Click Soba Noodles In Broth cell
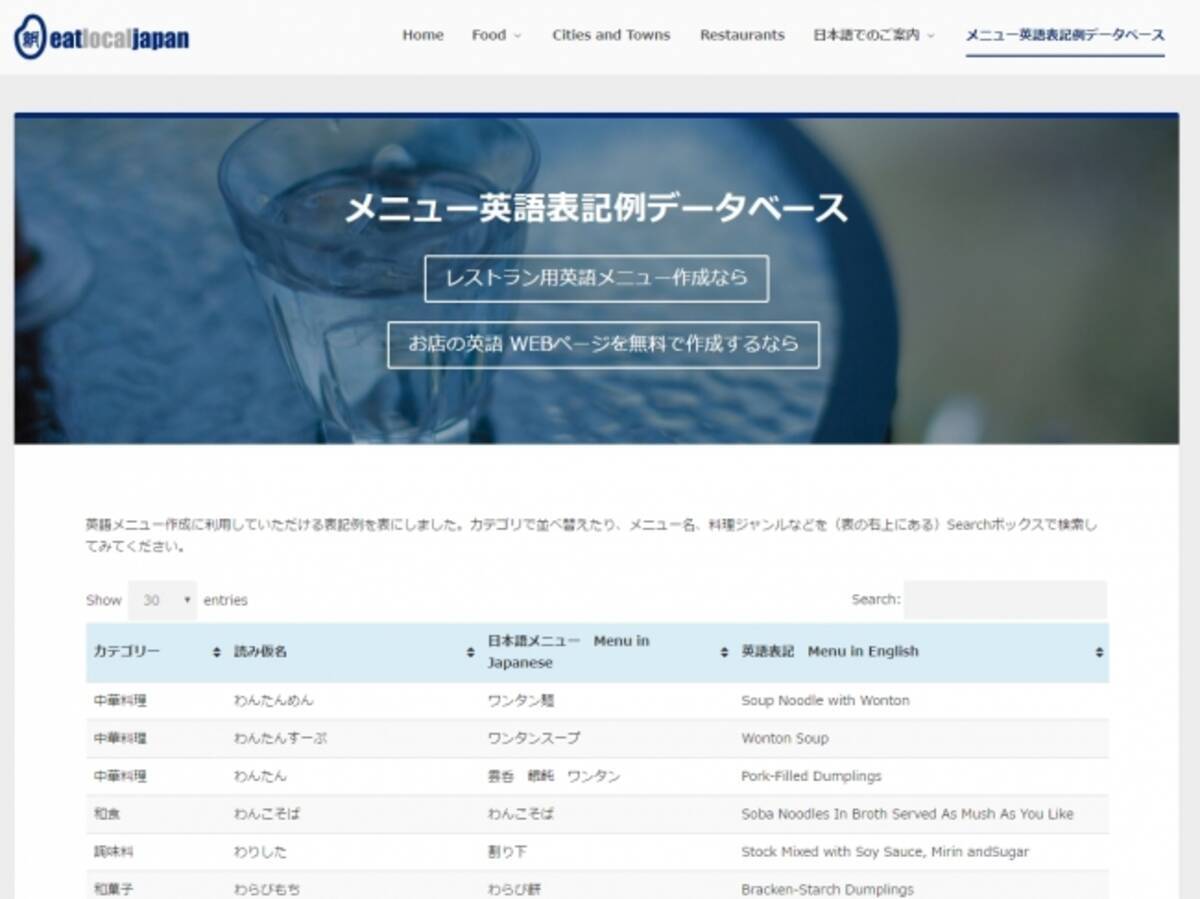 (x=907, y=815)
